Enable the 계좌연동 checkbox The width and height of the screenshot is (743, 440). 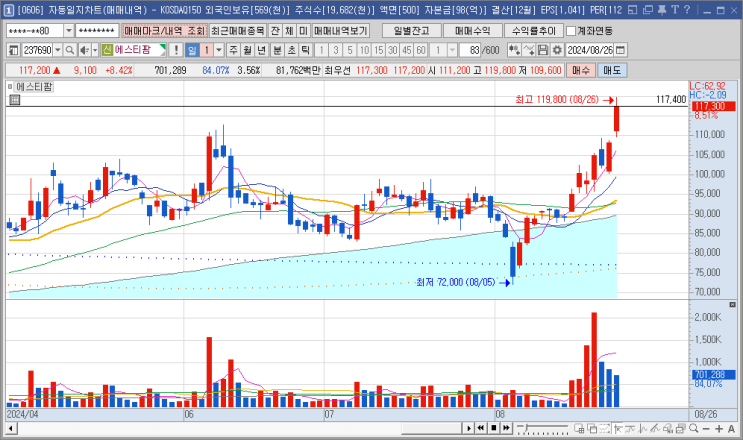point(571,31)
